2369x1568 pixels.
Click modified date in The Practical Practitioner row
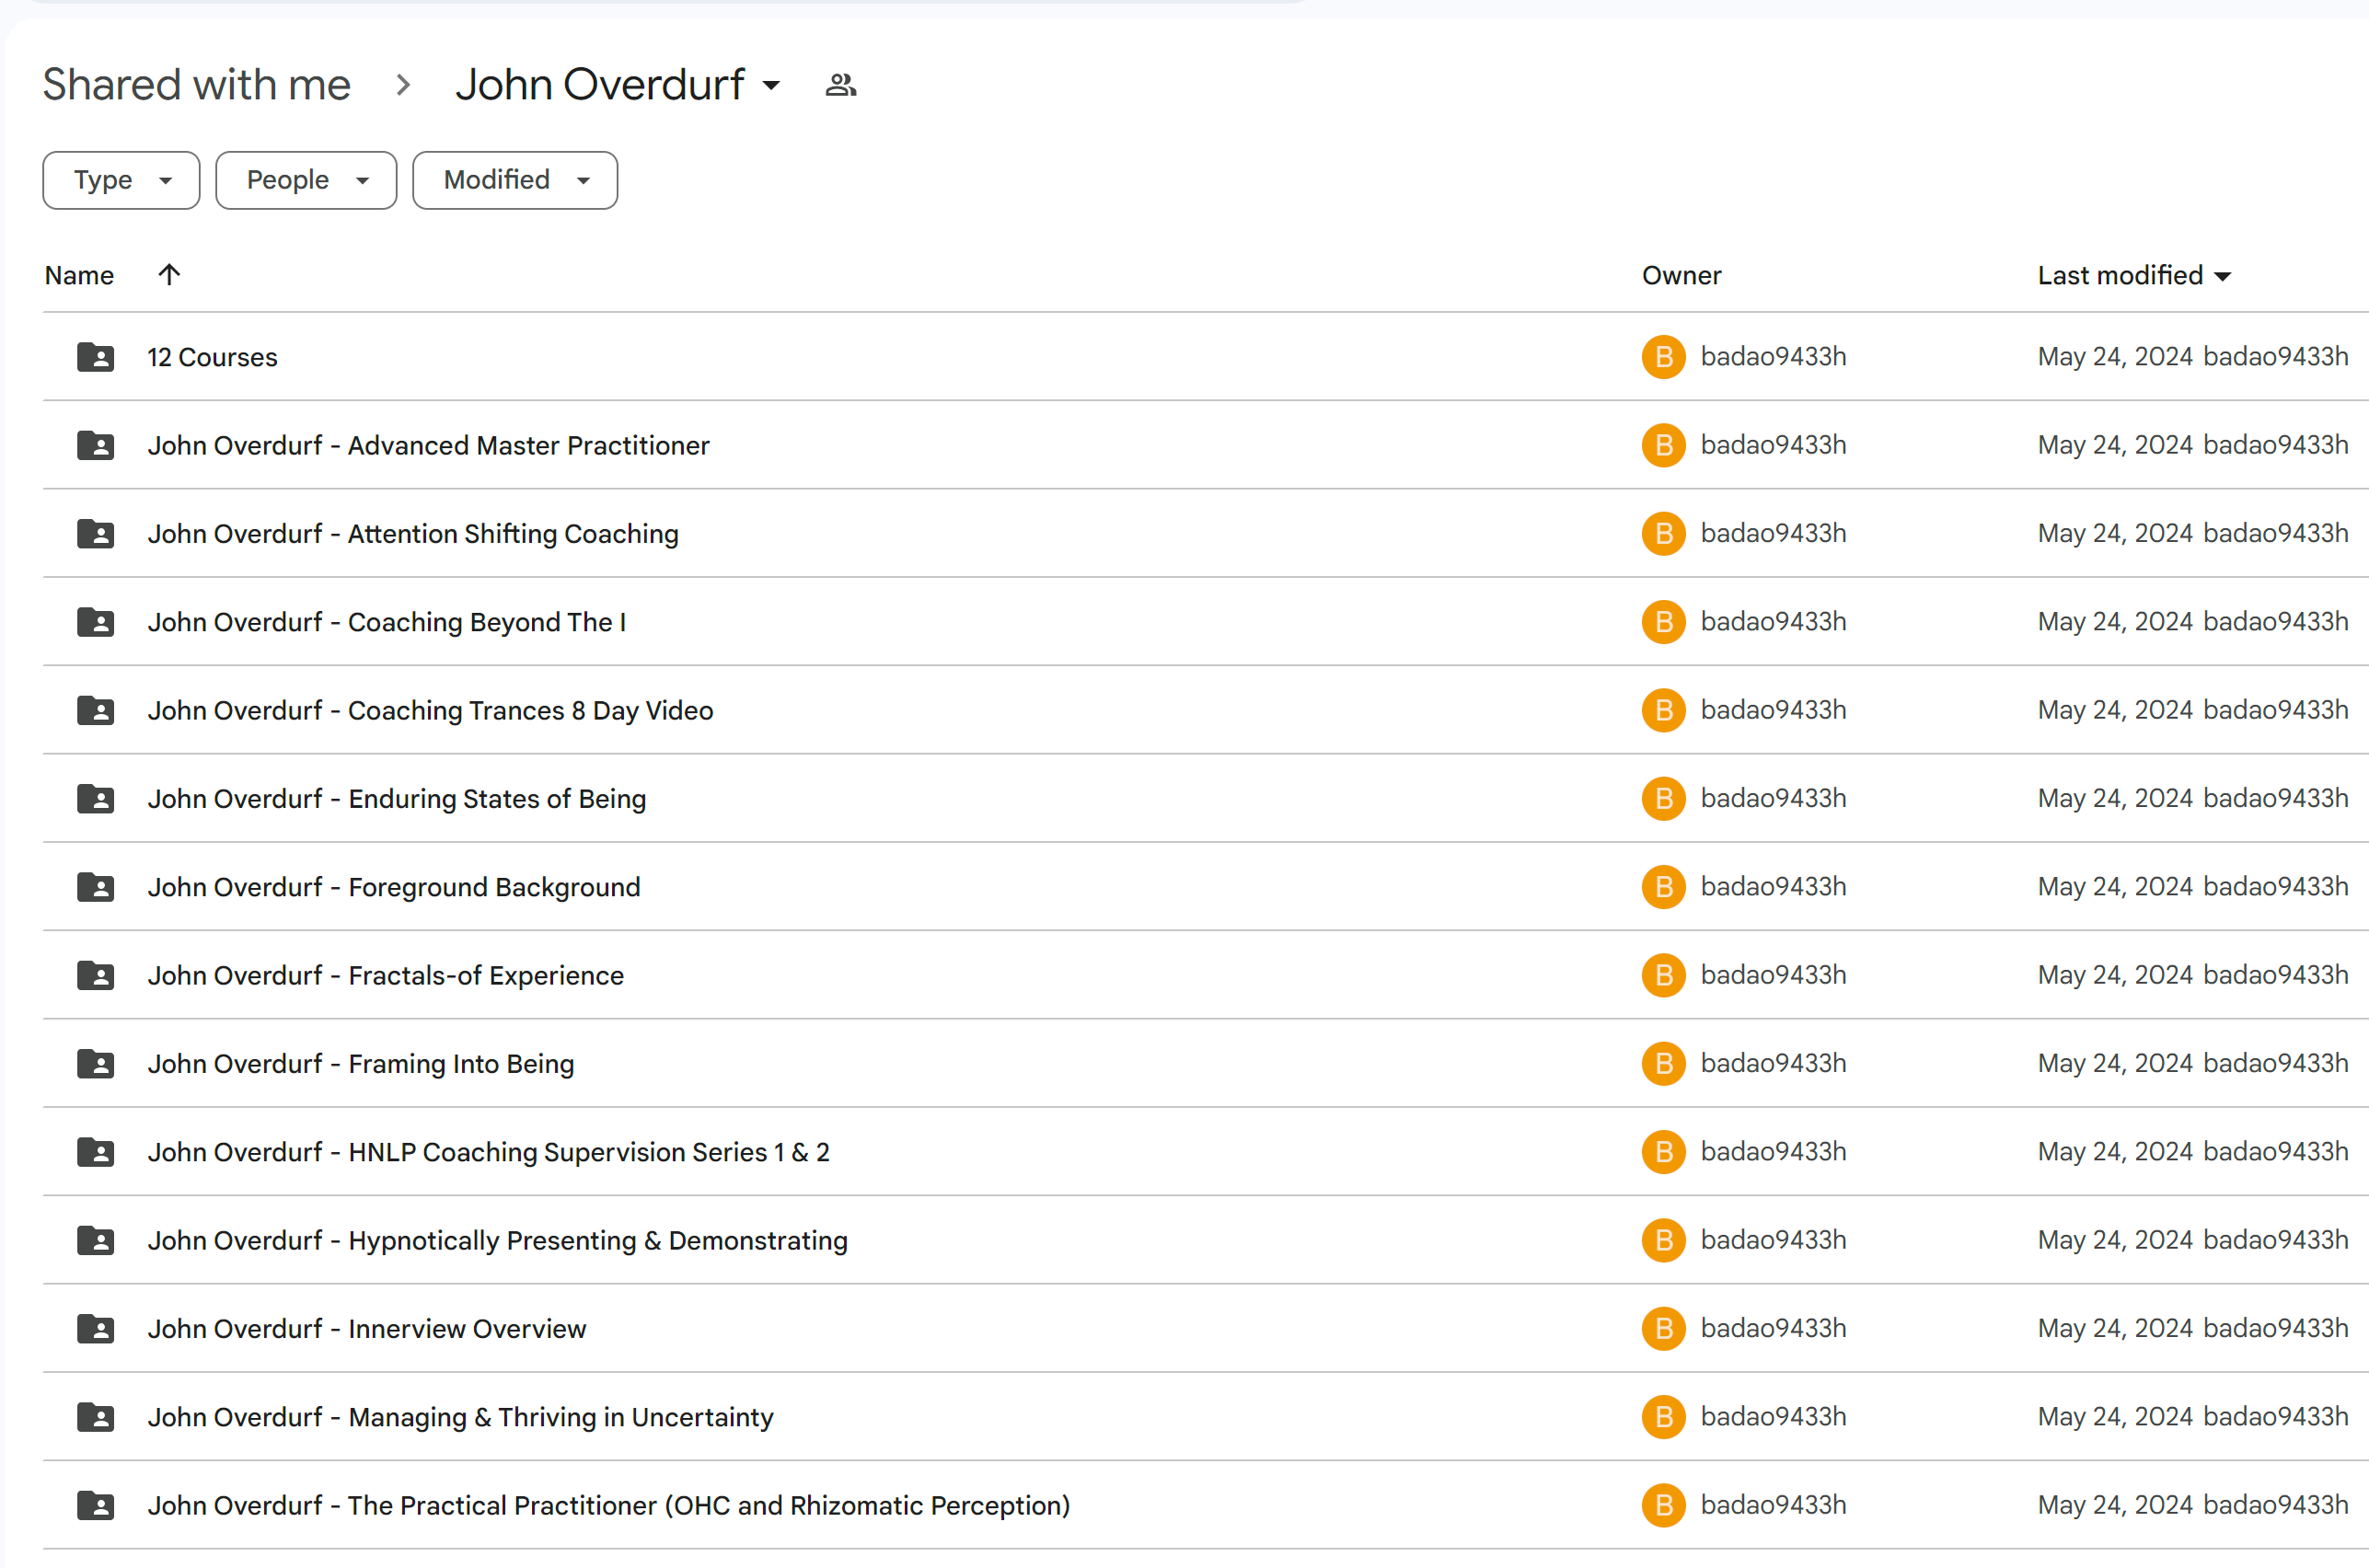click(2115, 1505)
